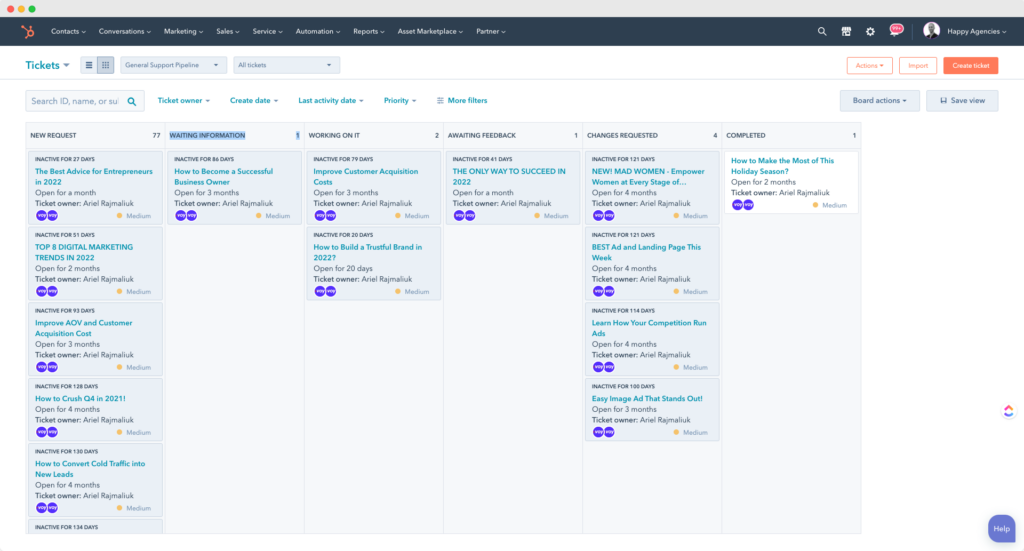Click avatar icons on Holiday Season card
Viewport: 1024px width, 551px height.
point(743,205)
